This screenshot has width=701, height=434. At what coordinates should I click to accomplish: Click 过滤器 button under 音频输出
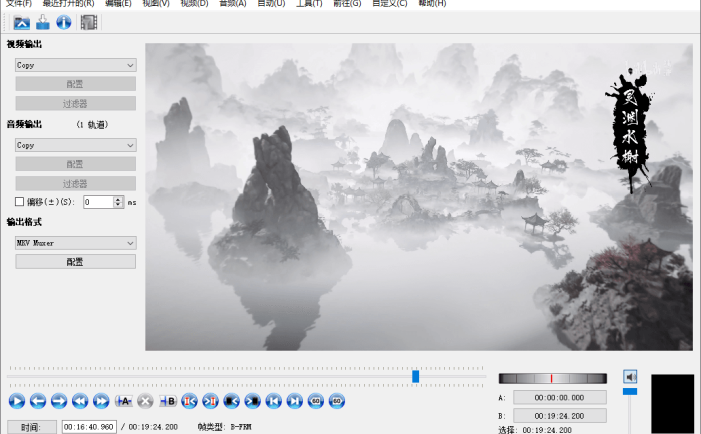click(x=76, y=184)
